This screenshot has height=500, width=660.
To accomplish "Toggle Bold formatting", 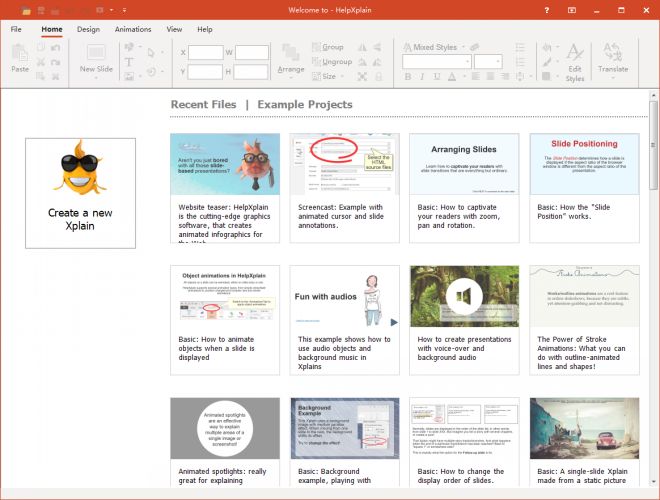I will [x=407, y=76].
